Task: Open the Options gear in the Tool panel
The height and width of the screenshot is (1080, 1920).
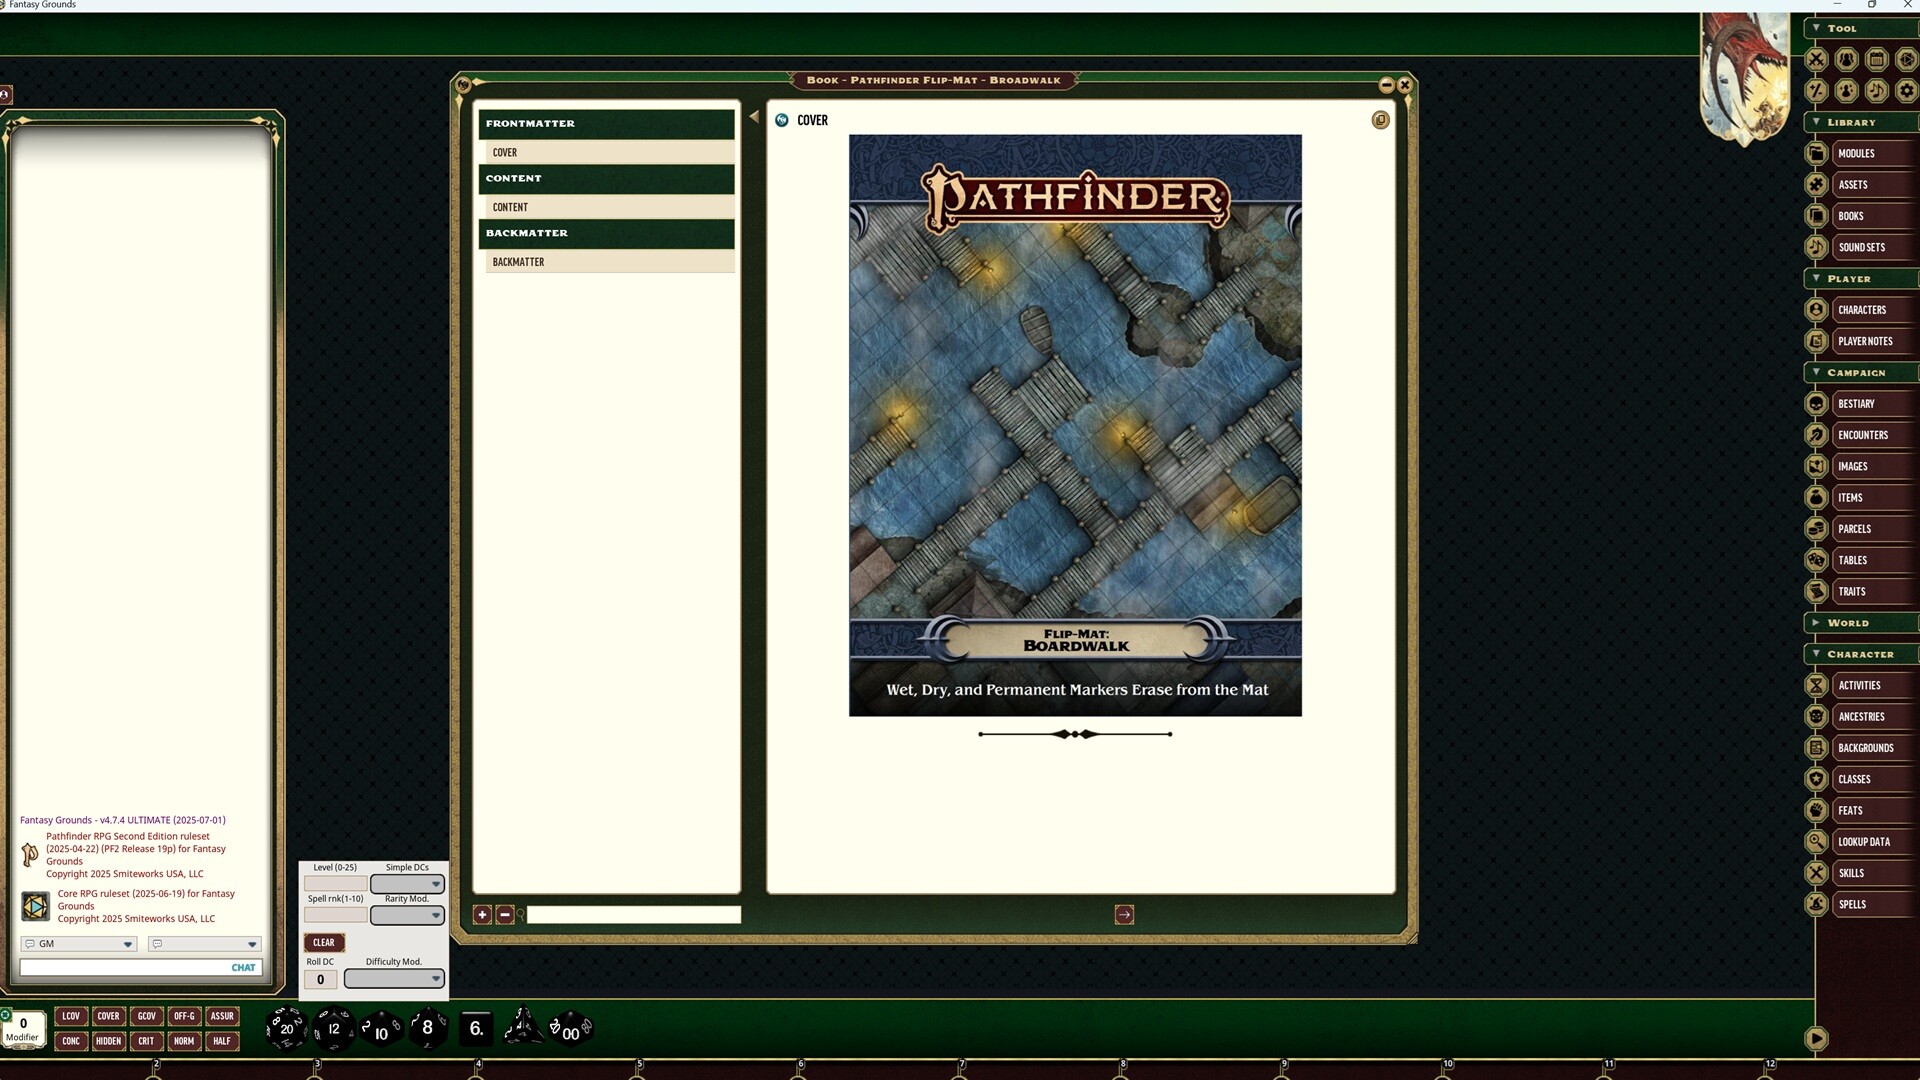Action: (x=1908, y=90)
